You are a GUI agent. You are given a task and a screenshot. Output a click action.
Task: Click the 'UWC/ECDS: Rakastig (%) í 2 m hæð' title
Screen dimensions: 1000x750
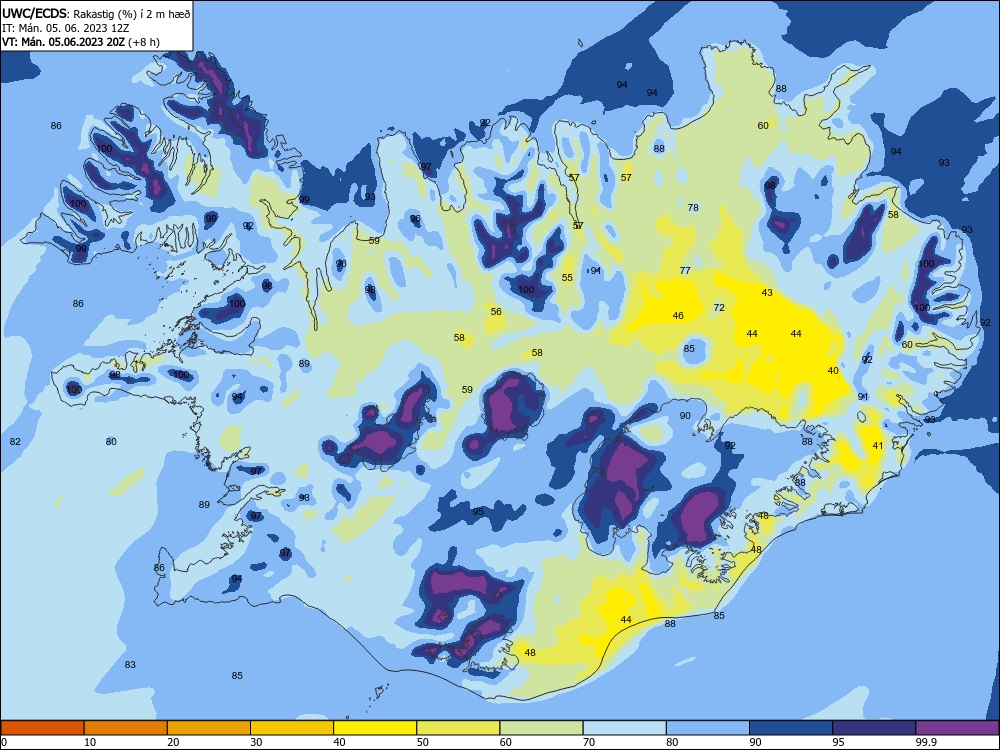tap(96, 13)
